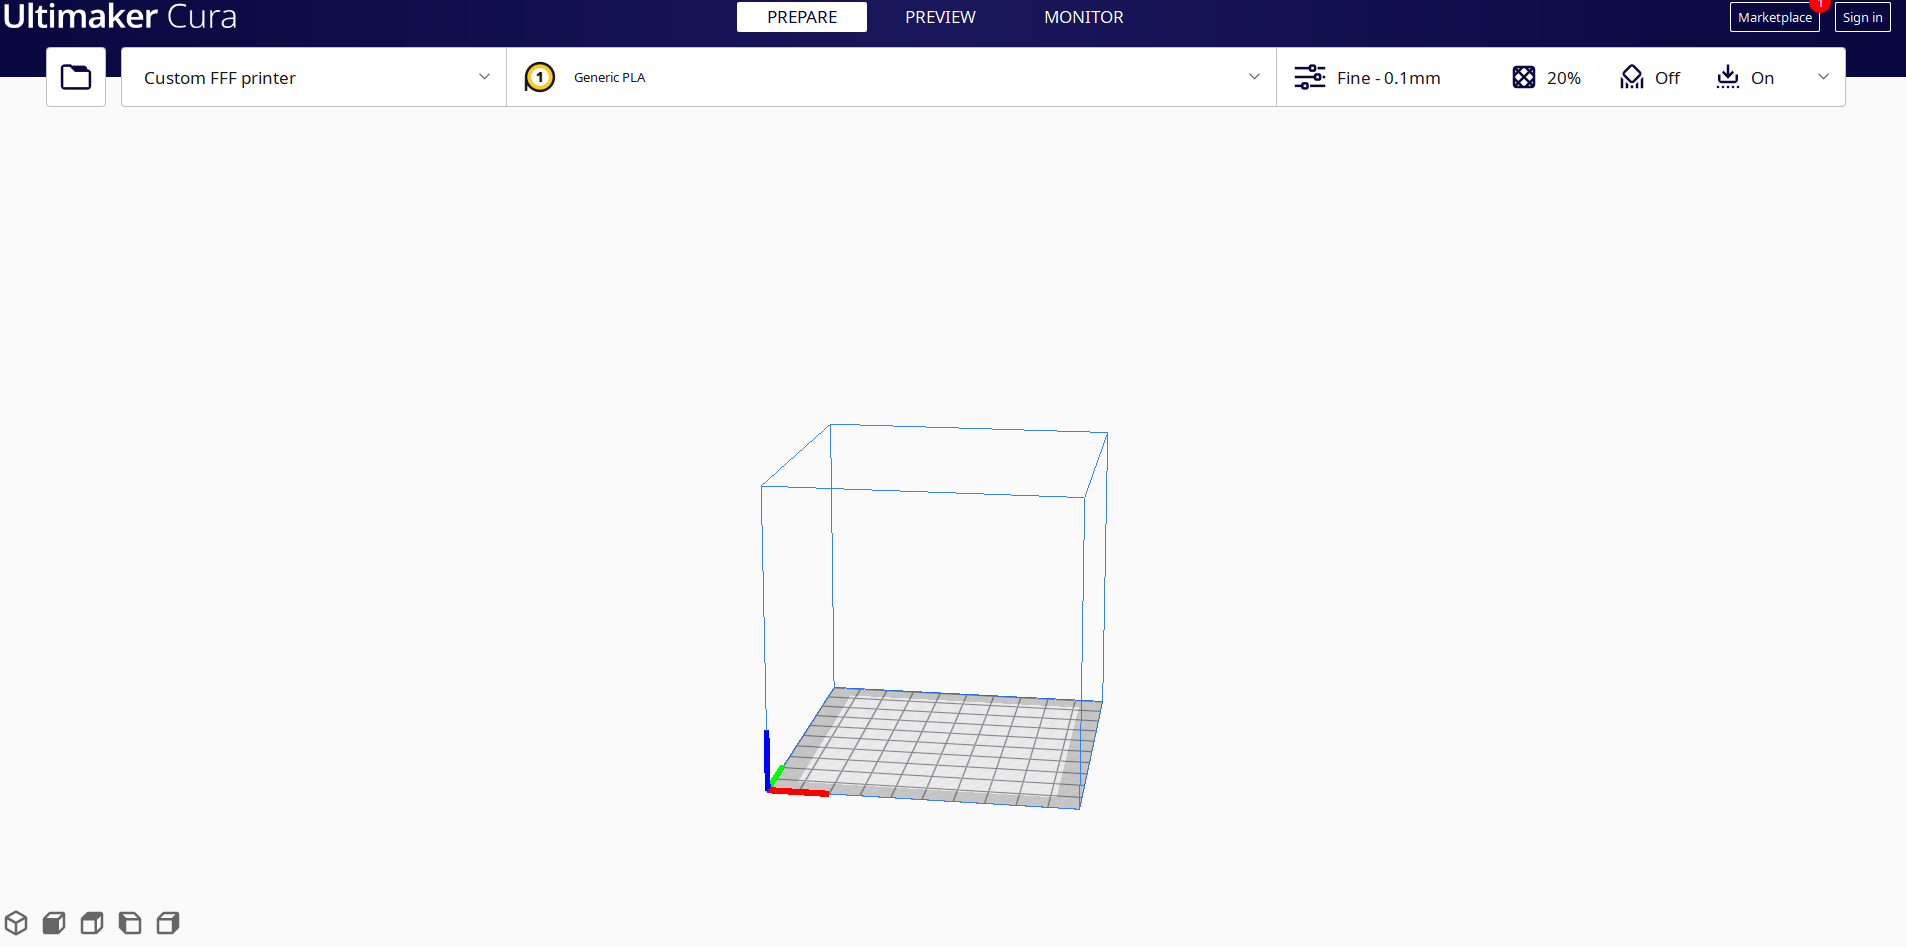
Task: Click the Sign in button
Action: click(1862, 17)
